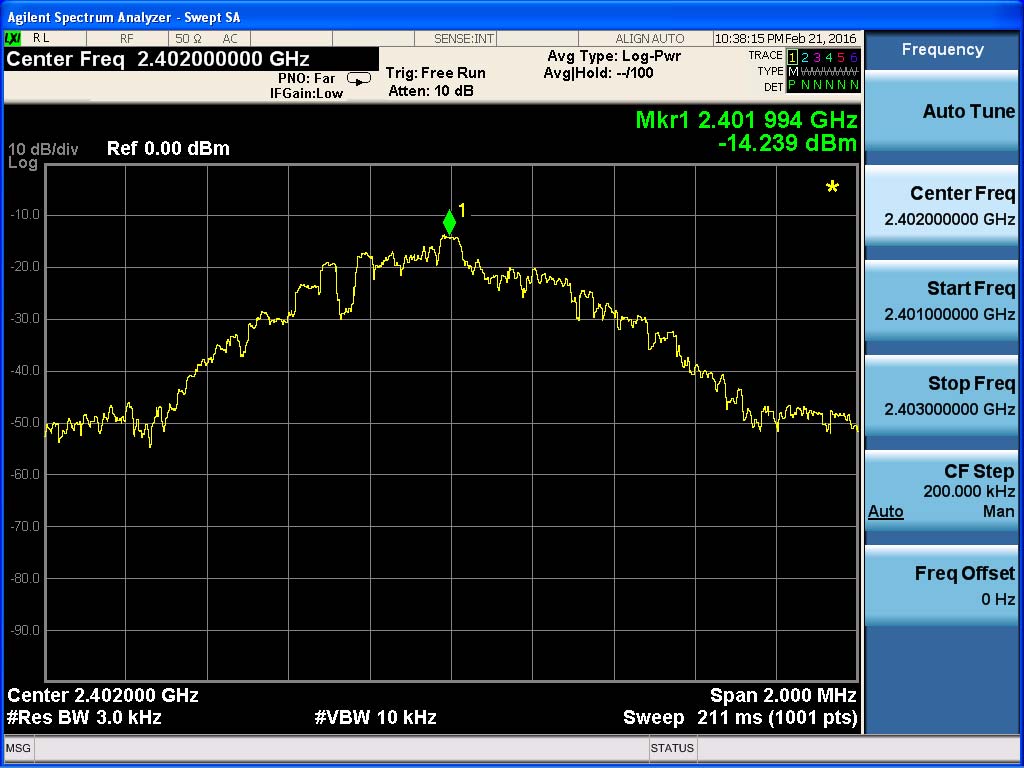The width and height of the screenshot is (1024, 768).
Task: Click the Sweep 211 ms (1001 pts) text
Action: (740, 718)
